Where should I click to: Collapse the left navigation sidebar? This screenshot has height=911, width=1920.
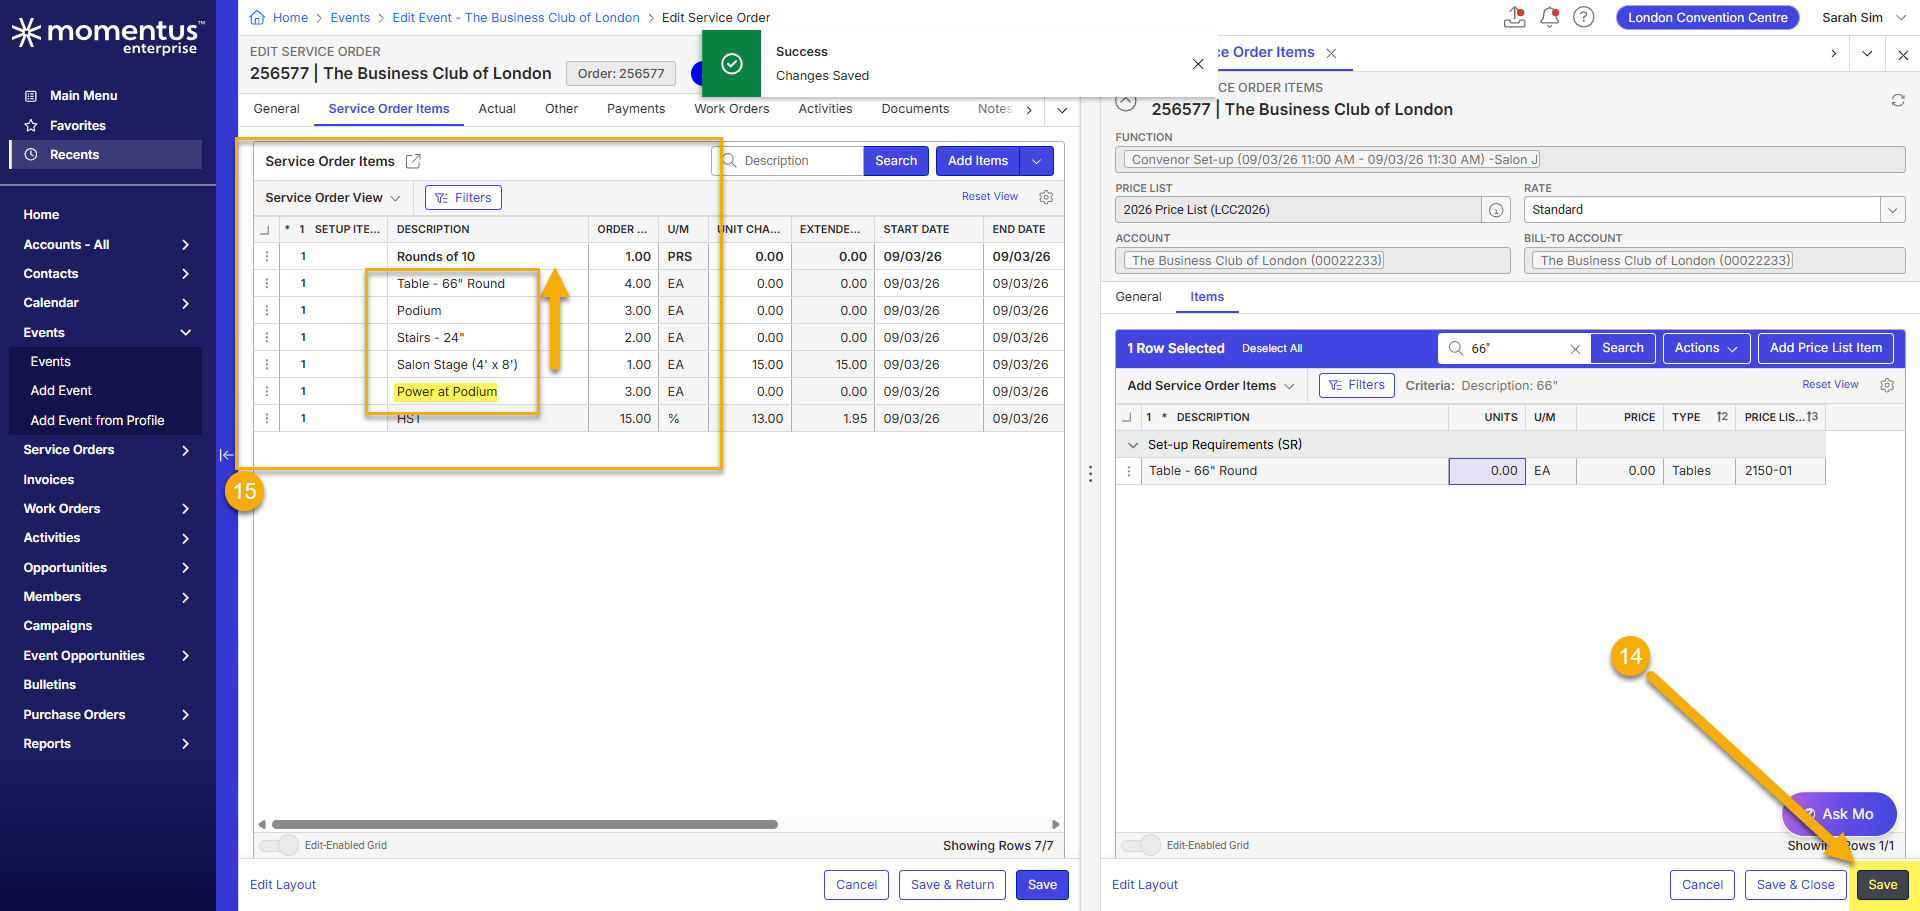click(x=227, y=455)
